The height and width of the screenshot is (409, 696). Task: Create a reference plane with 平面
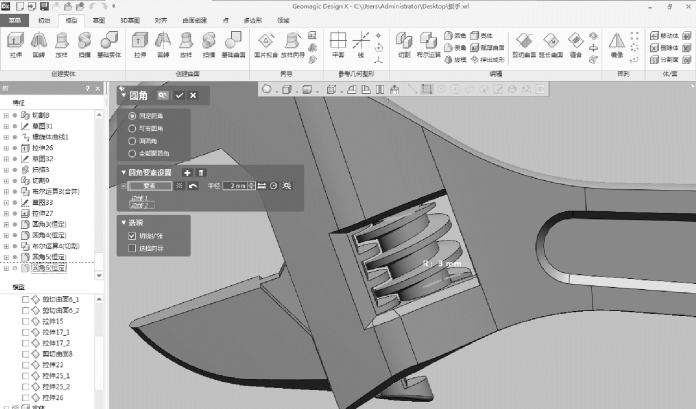(x=338, y=45)
